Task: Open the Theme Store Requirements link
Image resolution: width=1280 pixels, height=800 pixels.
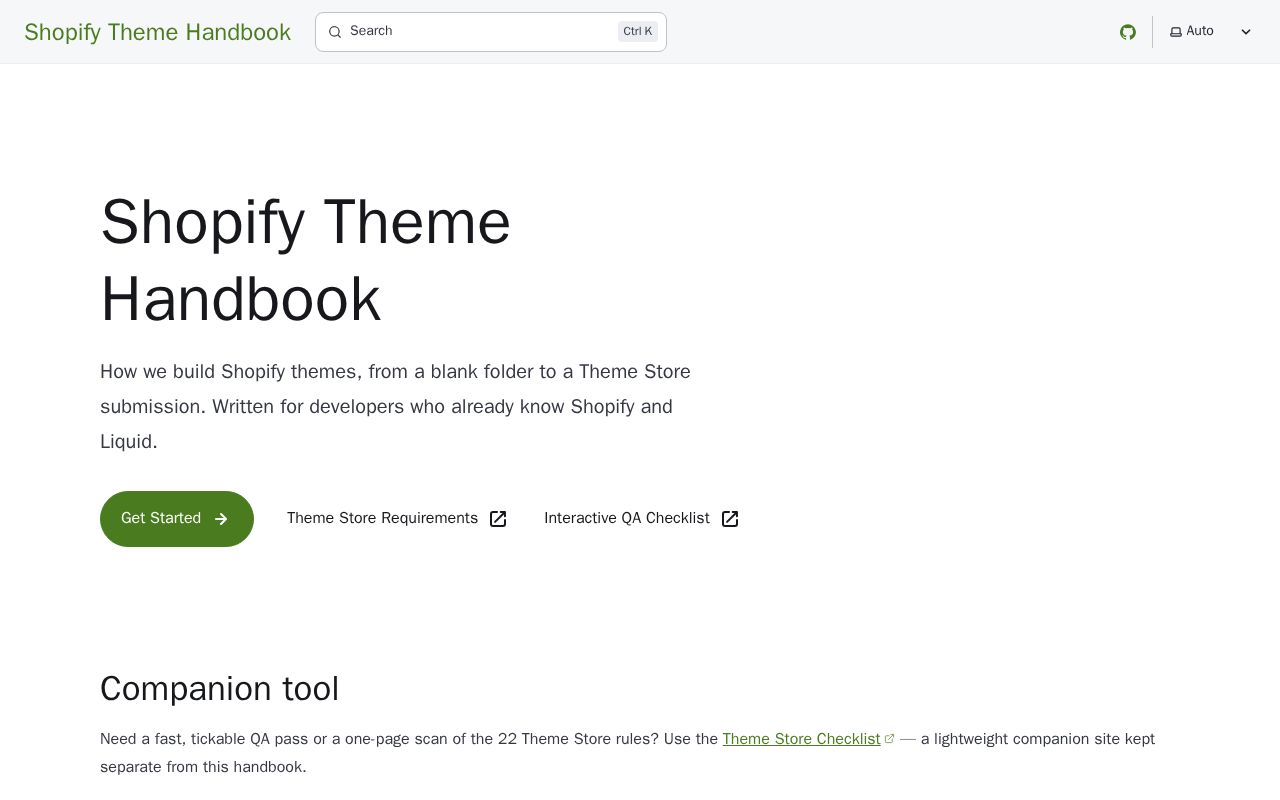Action: point(397,519)
